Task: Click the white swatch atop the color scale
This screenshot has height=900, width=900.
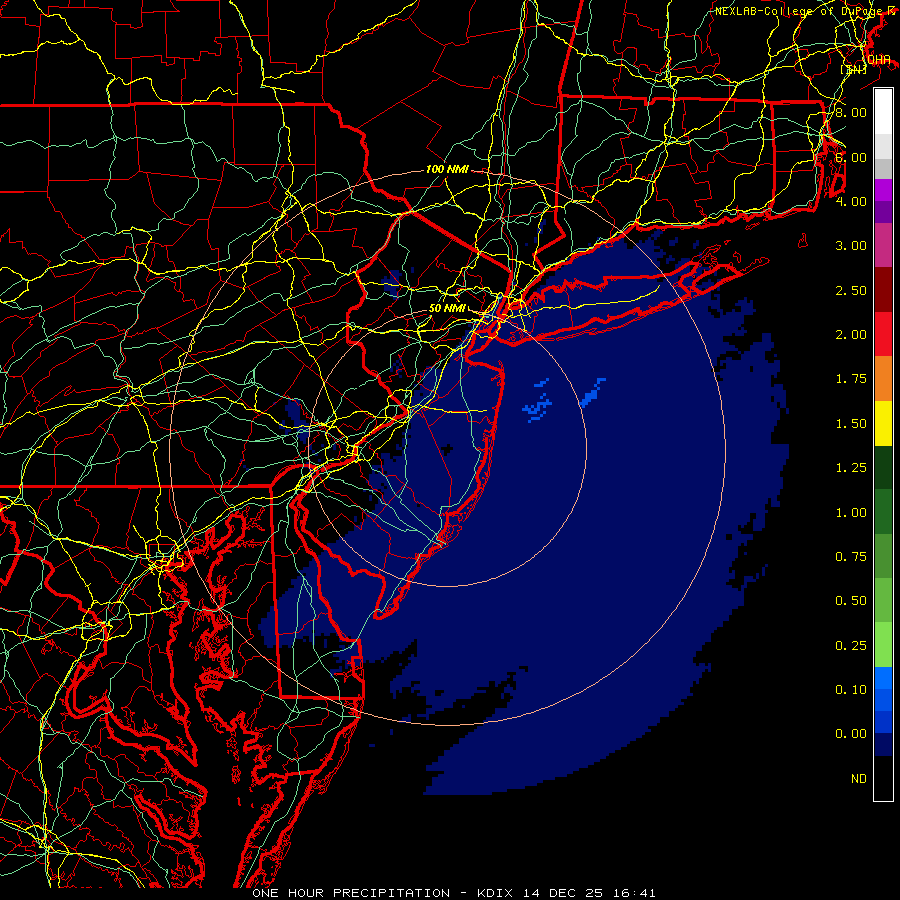Action: [883, 111]
